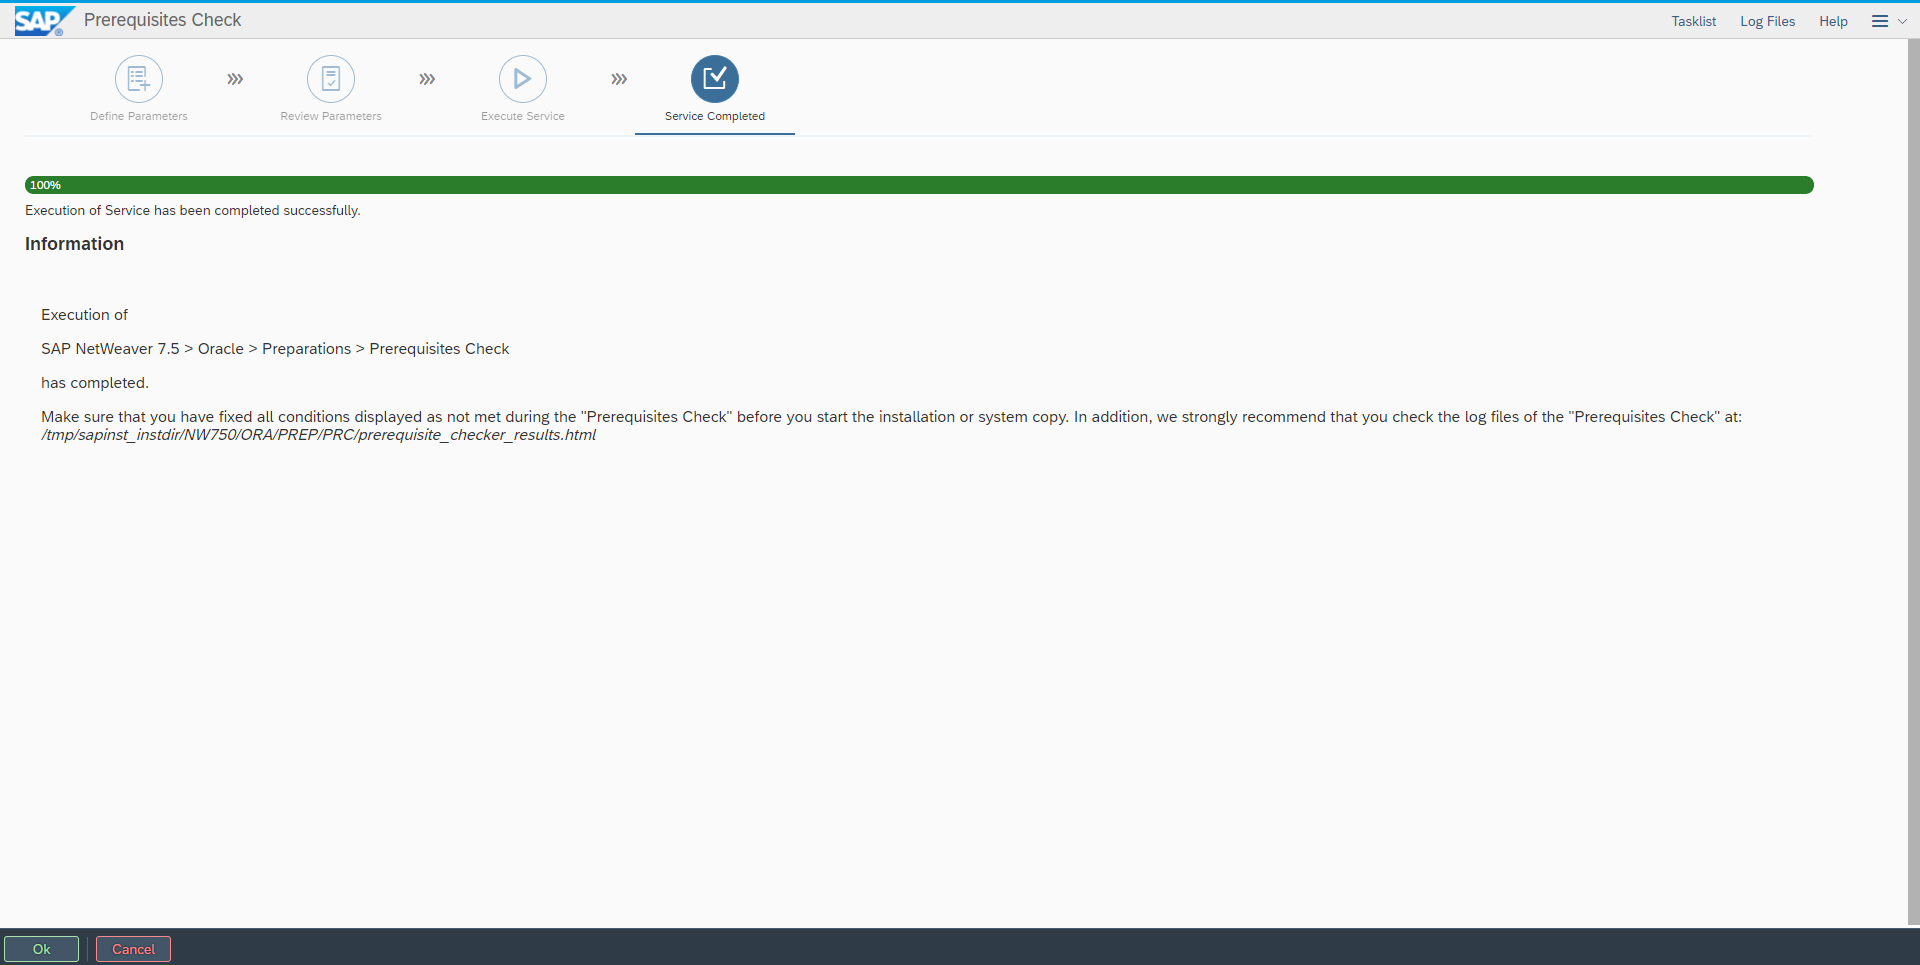Viewport: 1920px width, 965px height.
Task: Expand the menu dropdown chevron
Action: tap(1902, 21)
